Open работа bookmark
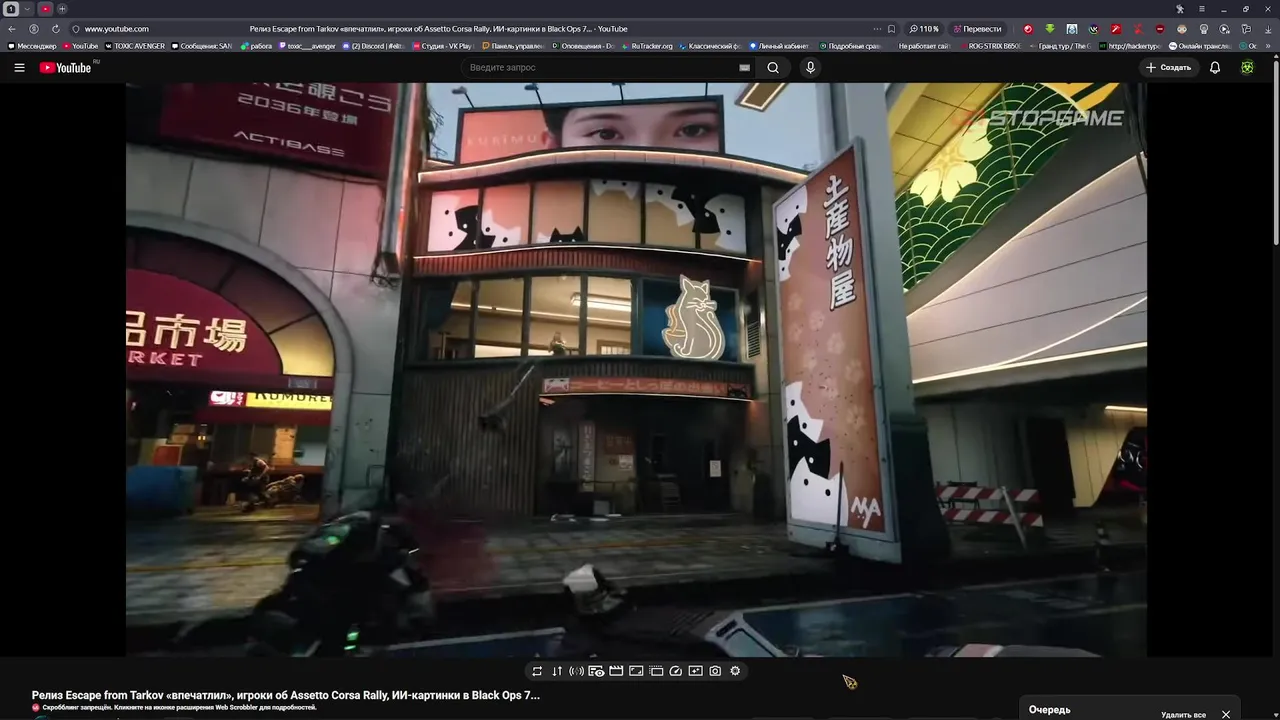This screenshot has height=720, width=1280. tap(256, 46)
